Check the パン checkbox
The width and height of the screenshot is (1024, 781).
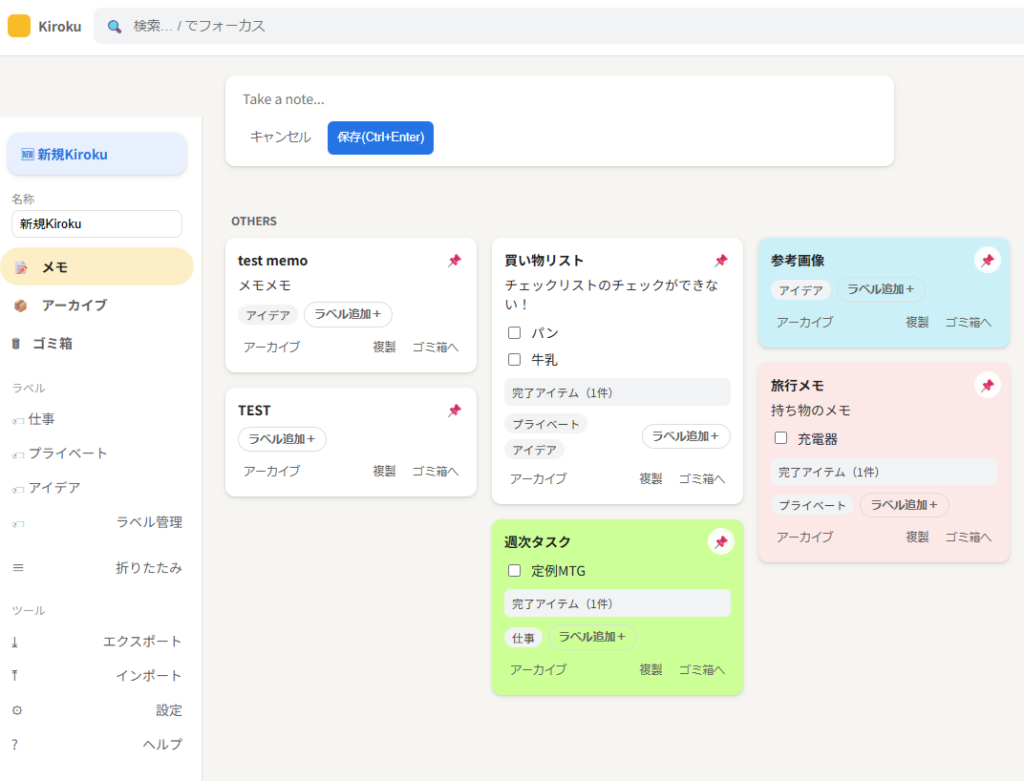[x=515, y=333]
